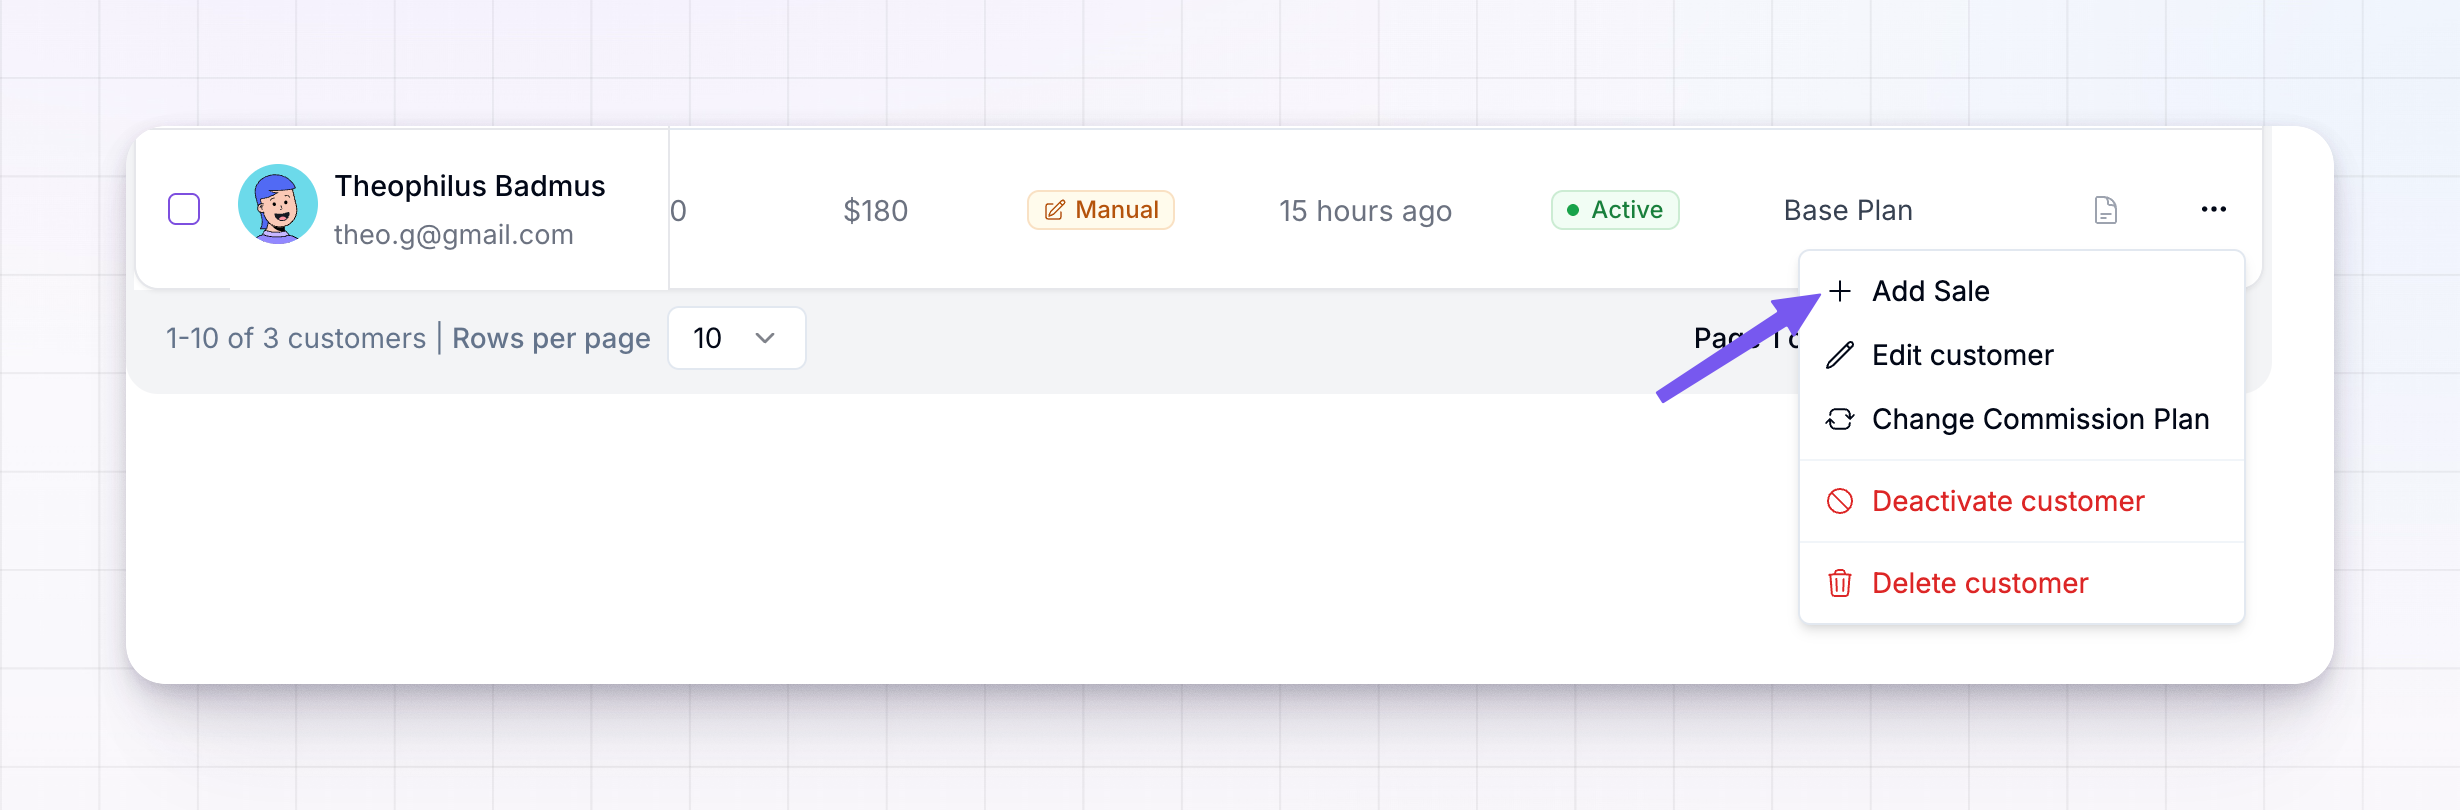This screenshot has width=2460, height=810.
Task: Tick the checkbox for Theophilus Badmus row
Action: 184,209
